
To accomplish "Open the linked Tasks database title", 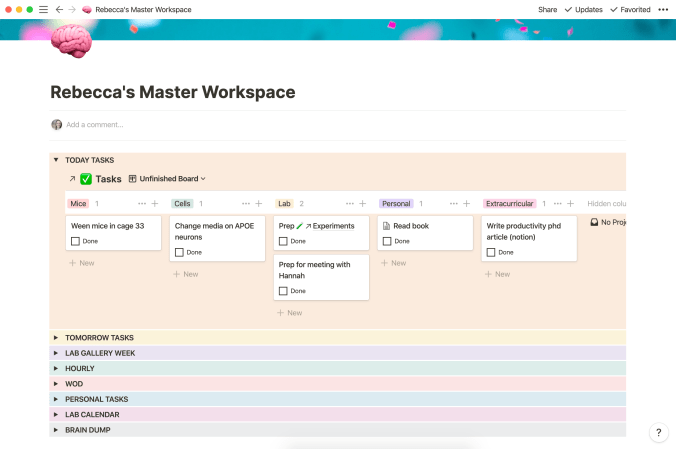I will [108, 179].
